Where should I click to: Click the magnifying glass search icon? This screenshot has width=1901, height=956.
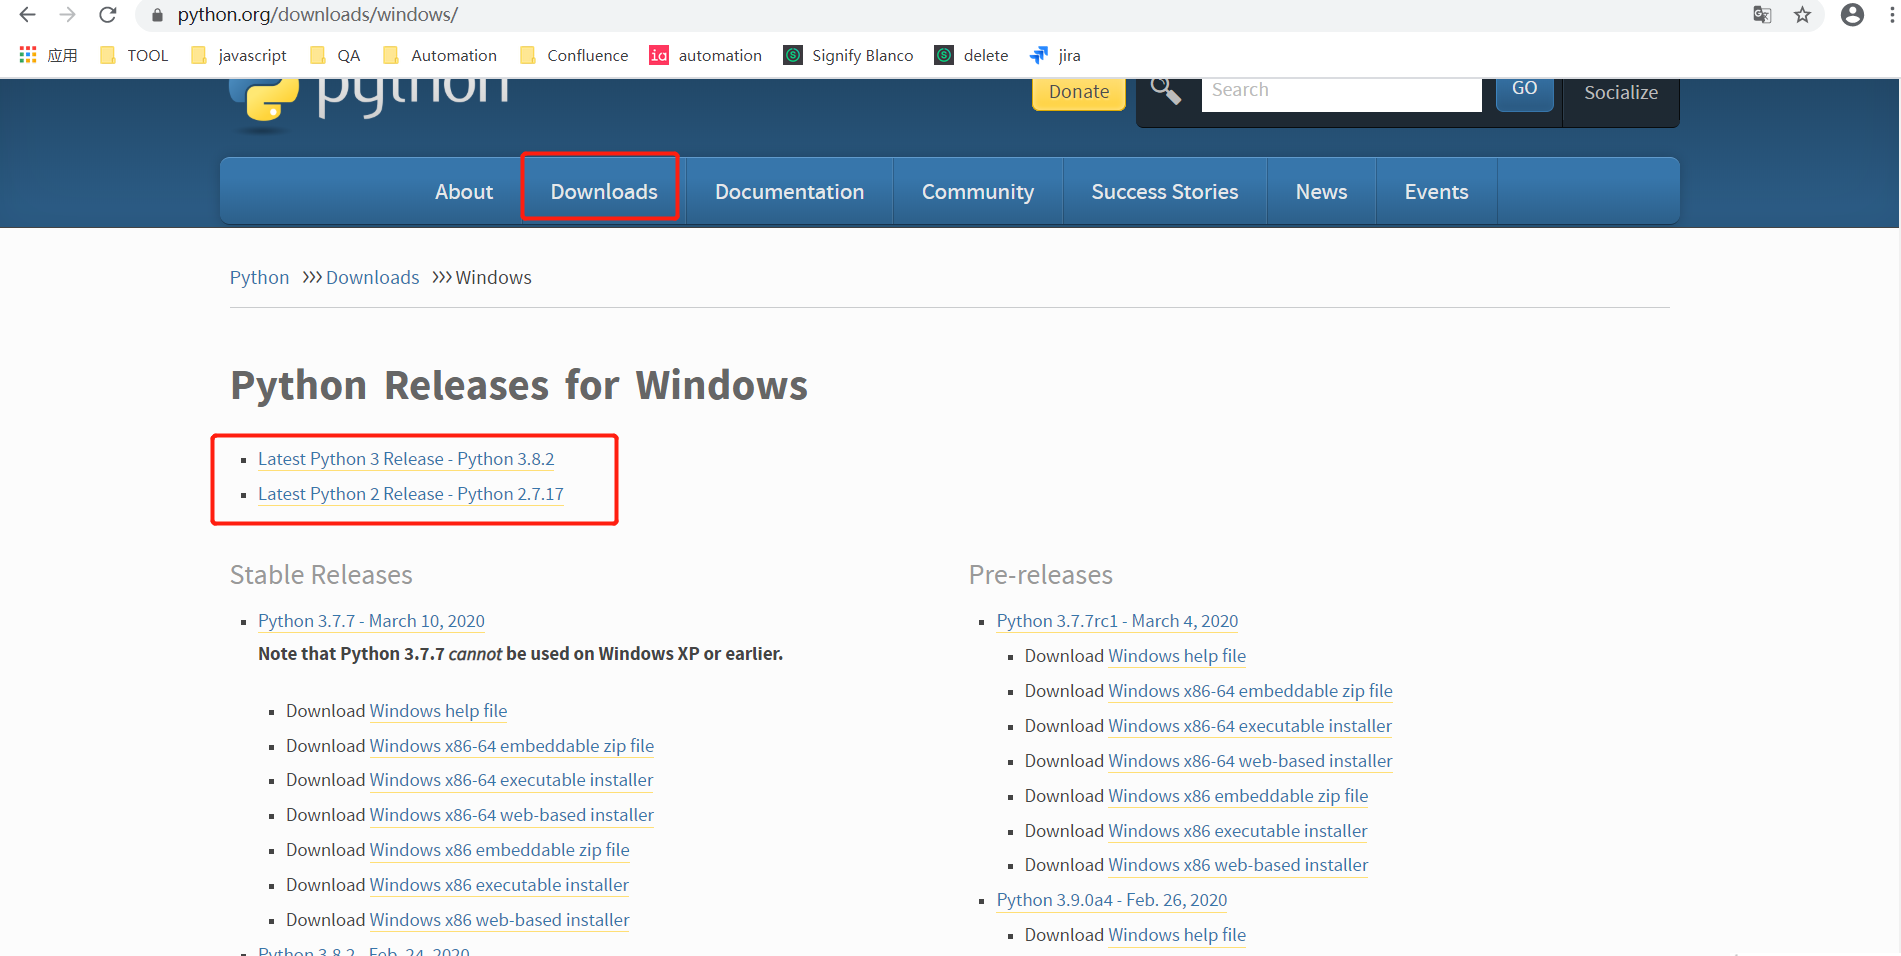1166,91
